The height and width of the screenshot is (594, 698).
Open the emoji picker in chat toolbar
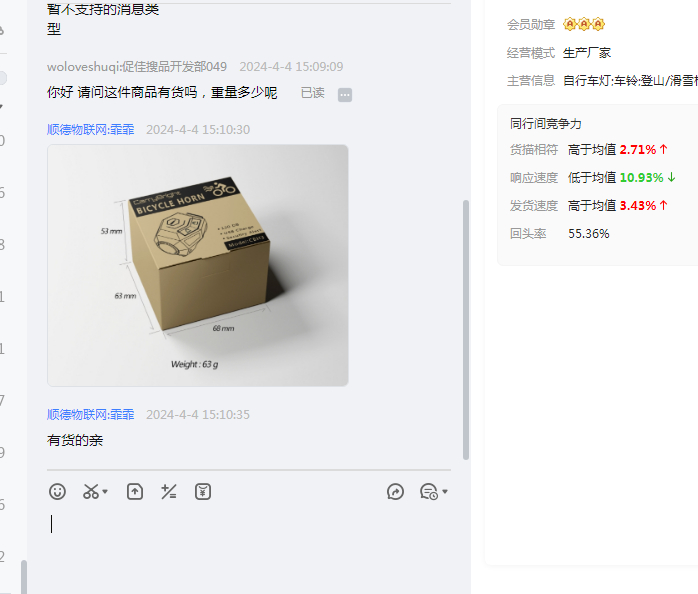(57, 492)
